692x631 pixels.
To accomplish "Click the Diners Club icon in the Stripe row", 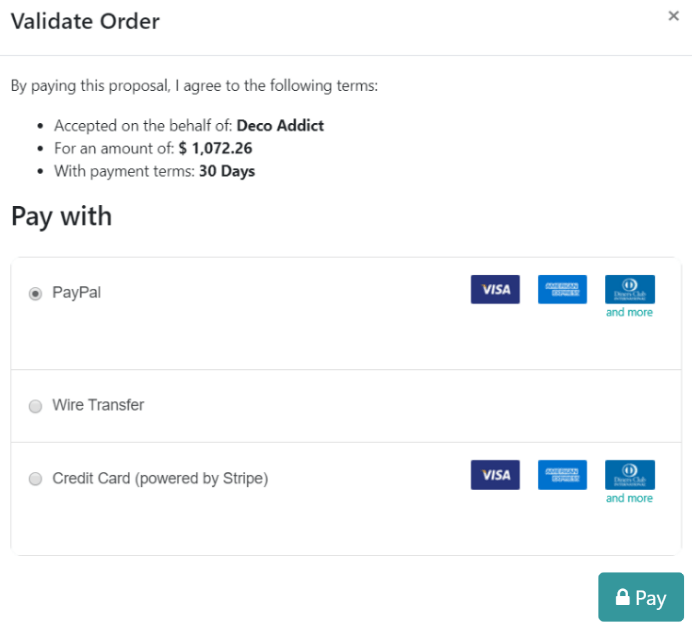I will [630, 474].
